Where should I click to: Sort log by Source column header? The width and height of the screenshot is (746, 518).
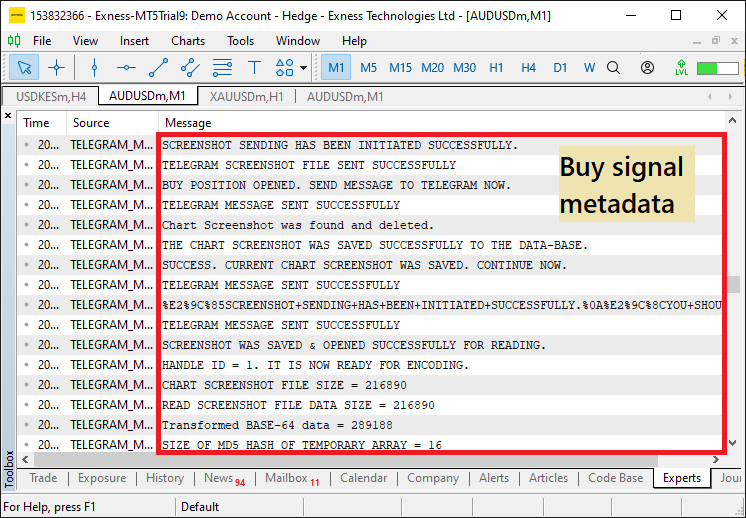tap(112, 123)
